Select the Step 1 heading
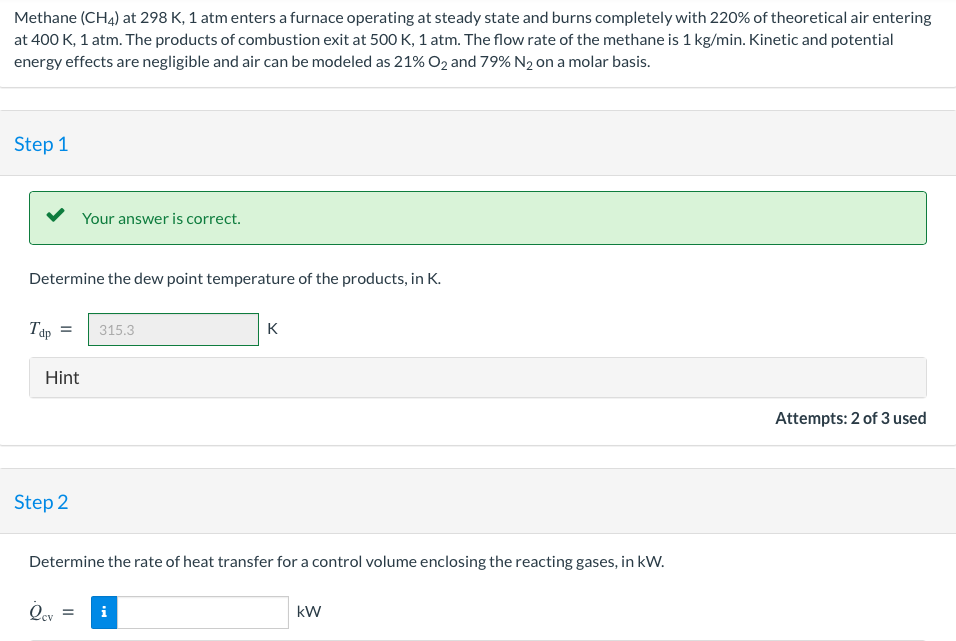 (41, 144)
